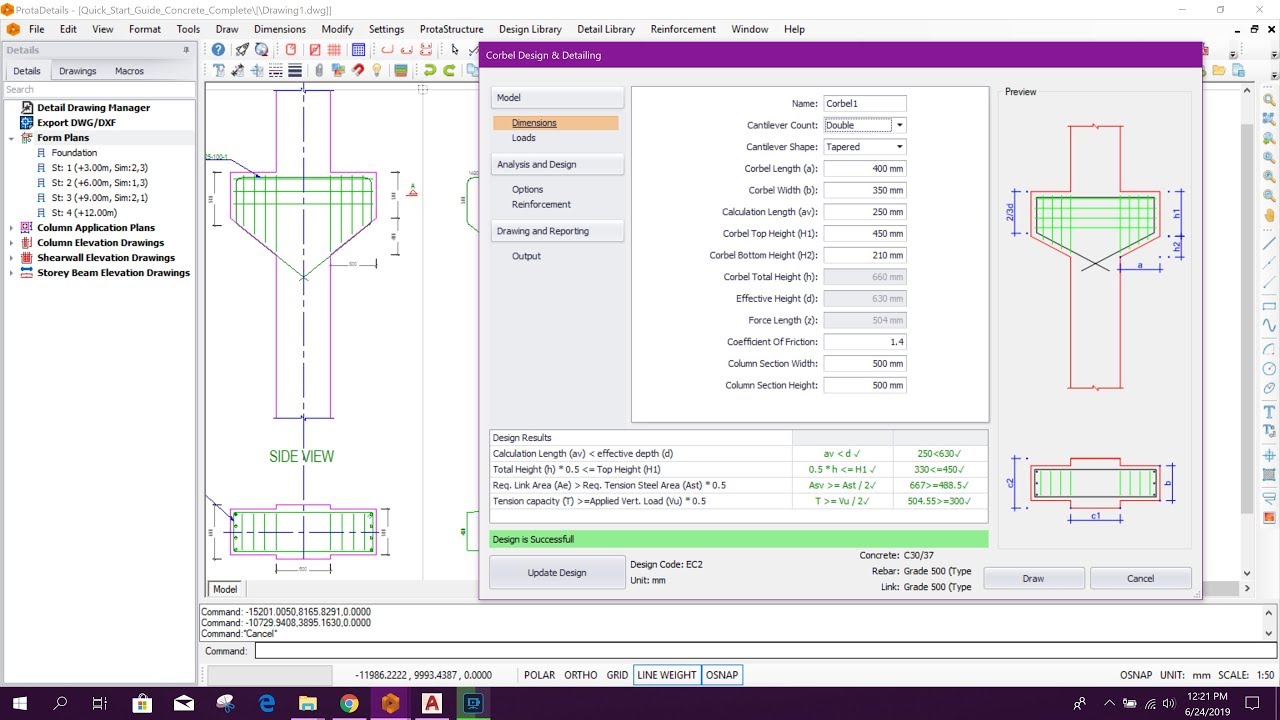Viewport: 1280px width, 720px height.
Task: Select the zoom magnifier tool on right toolbar
Action: coord(1266,100)
